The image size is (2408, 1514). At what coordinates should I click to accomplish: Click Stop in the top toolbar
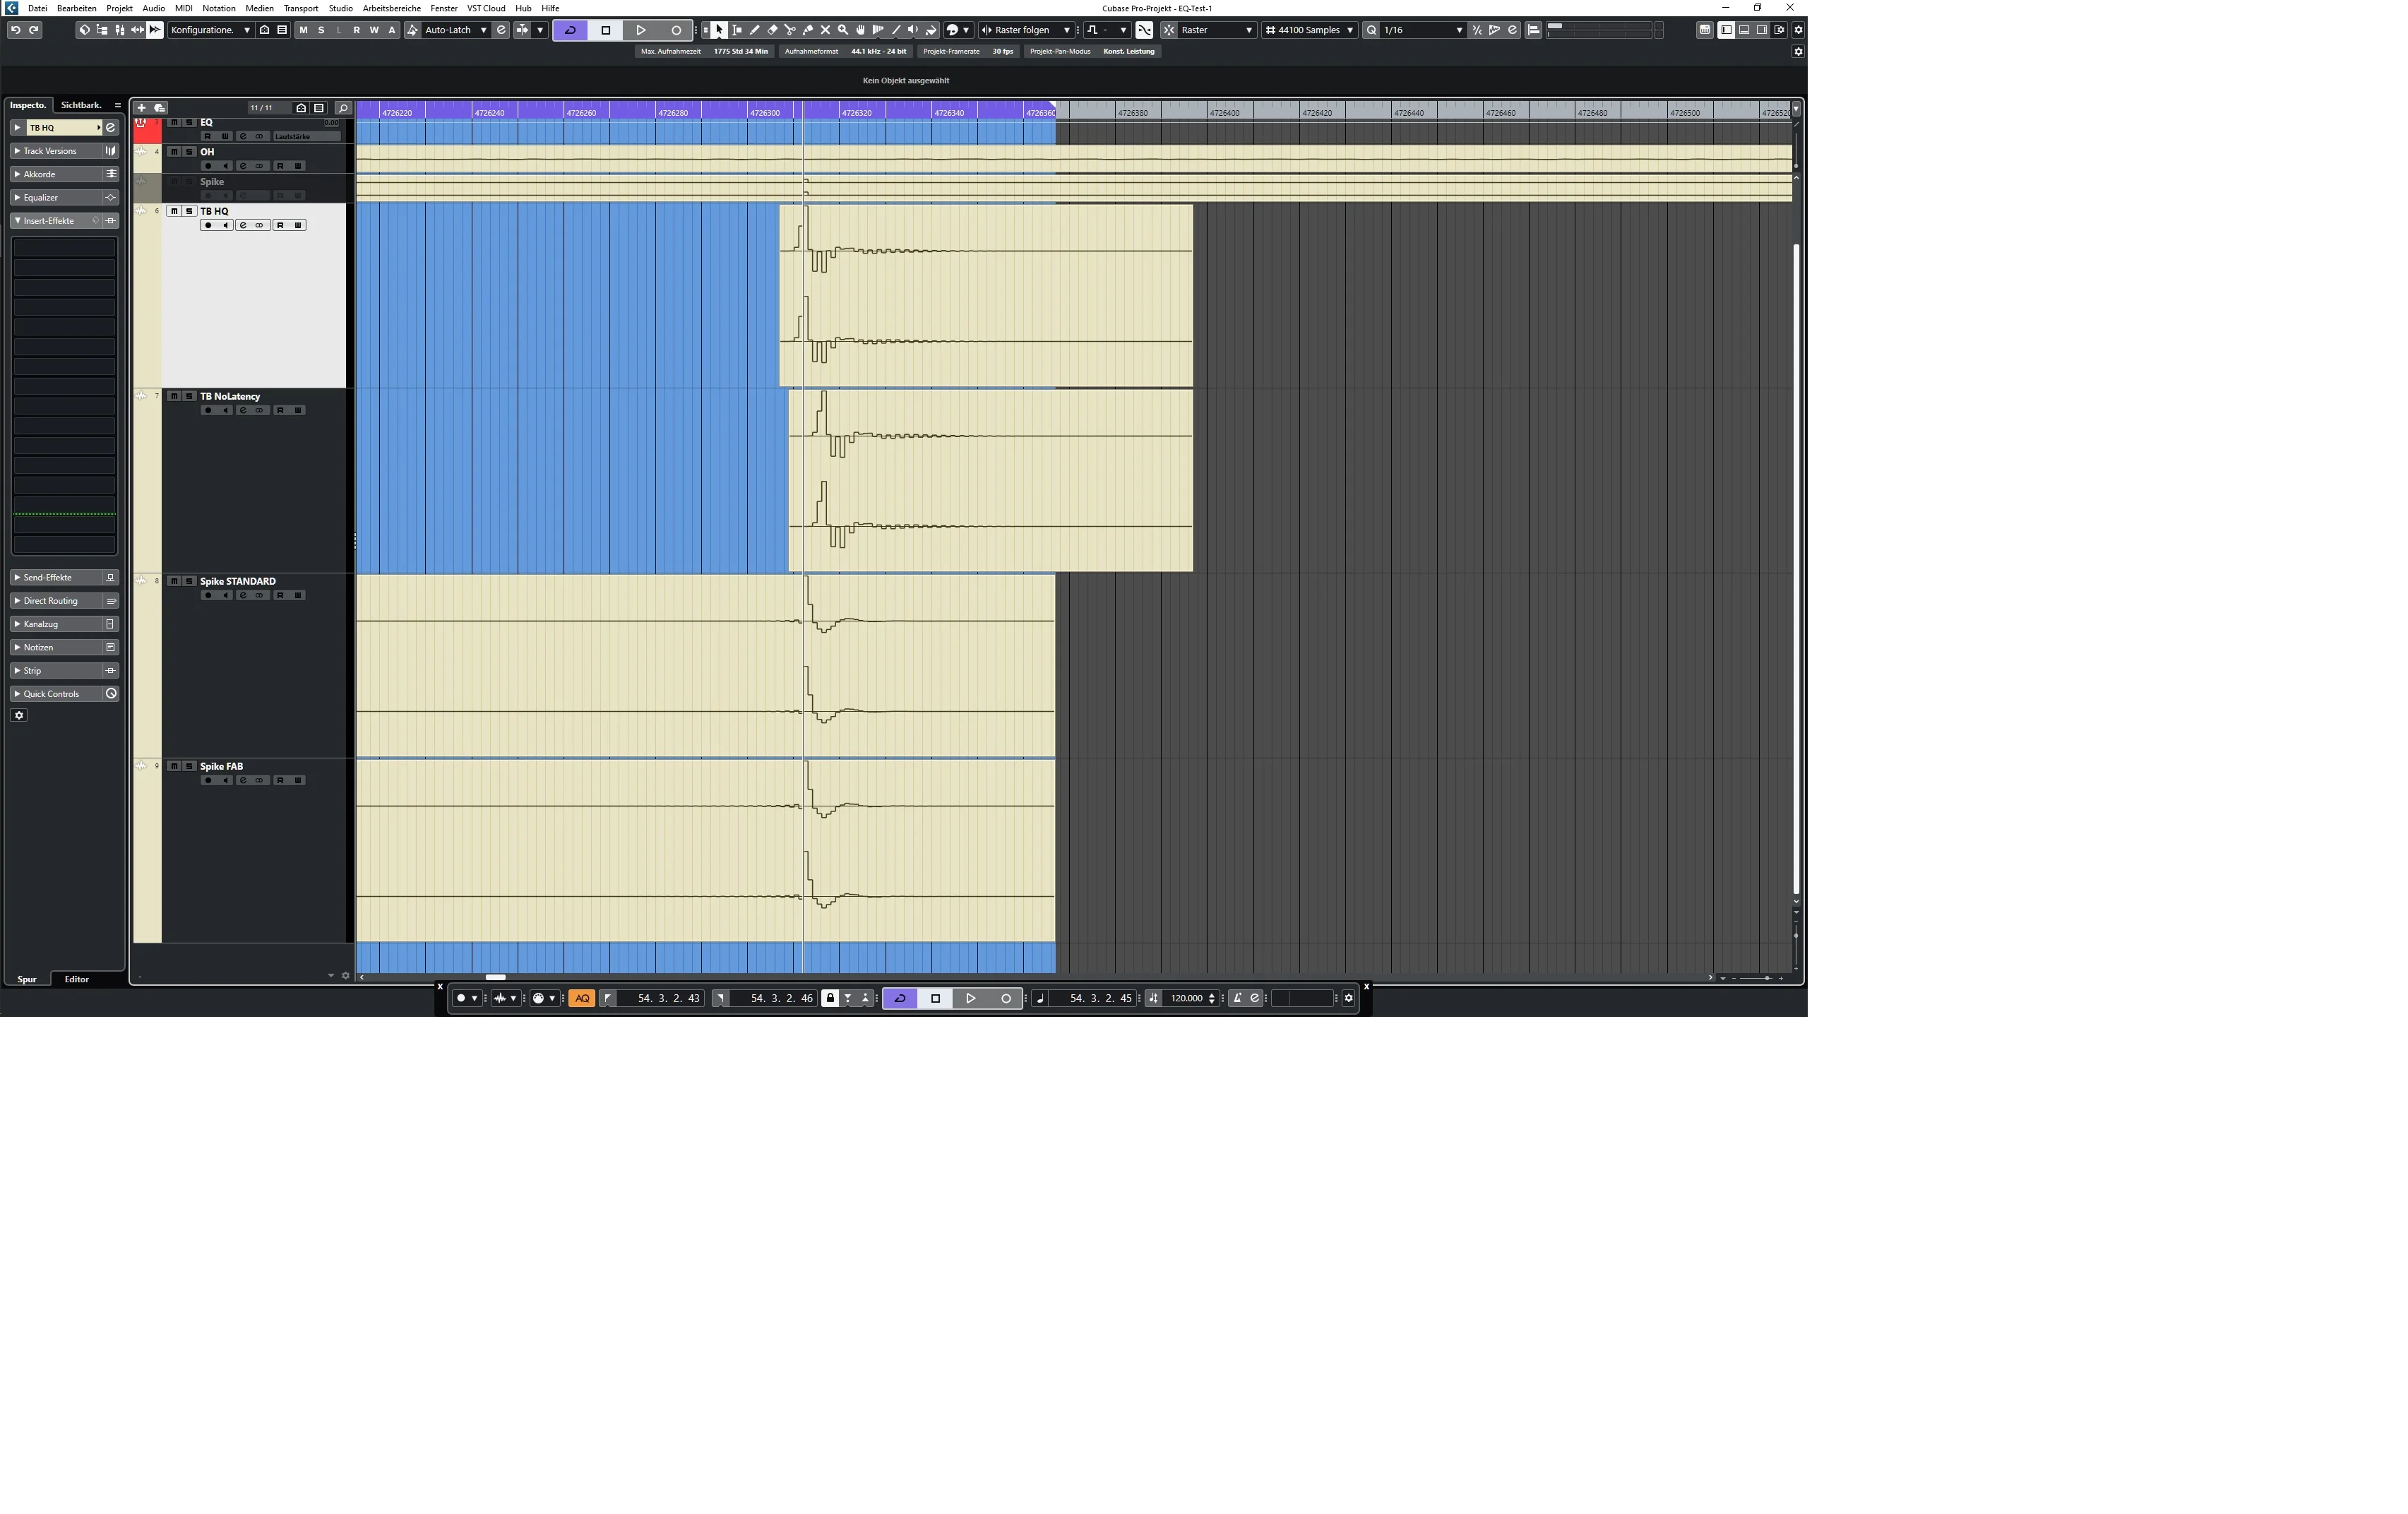pos(605,30)
